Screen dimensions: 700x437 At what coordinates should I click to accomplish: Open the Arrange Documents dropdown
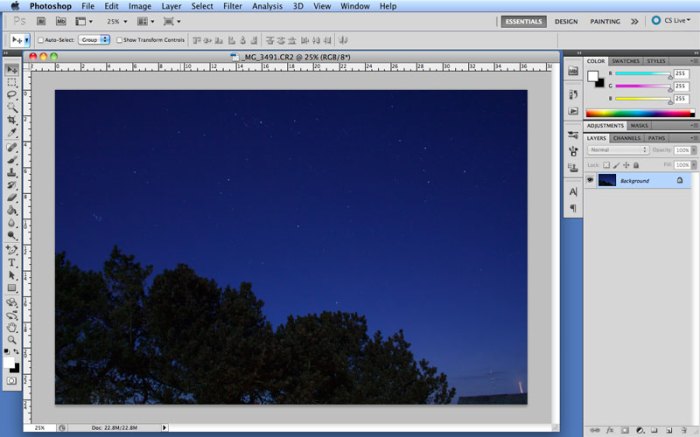[146, 21]
